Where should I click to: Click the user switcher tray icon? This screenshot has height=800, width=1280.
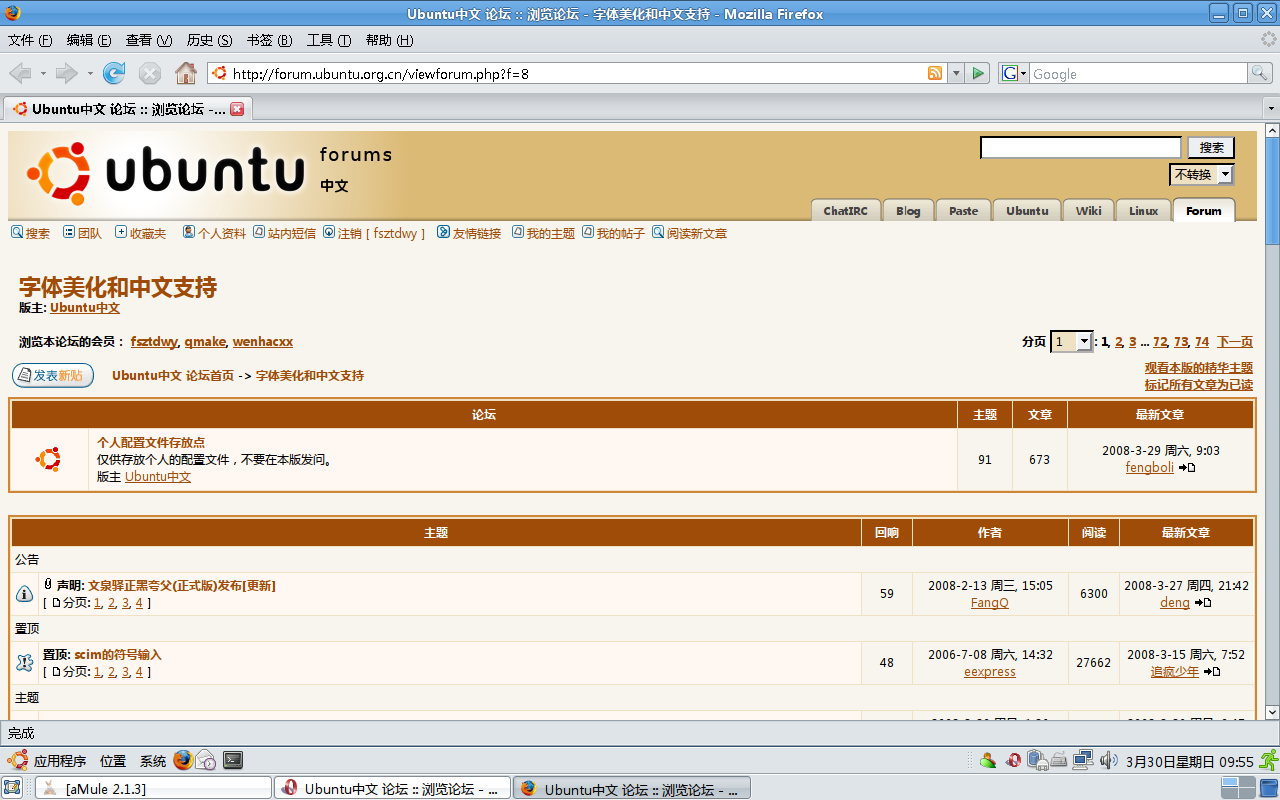pyautogui.click(x=987, y=761)
